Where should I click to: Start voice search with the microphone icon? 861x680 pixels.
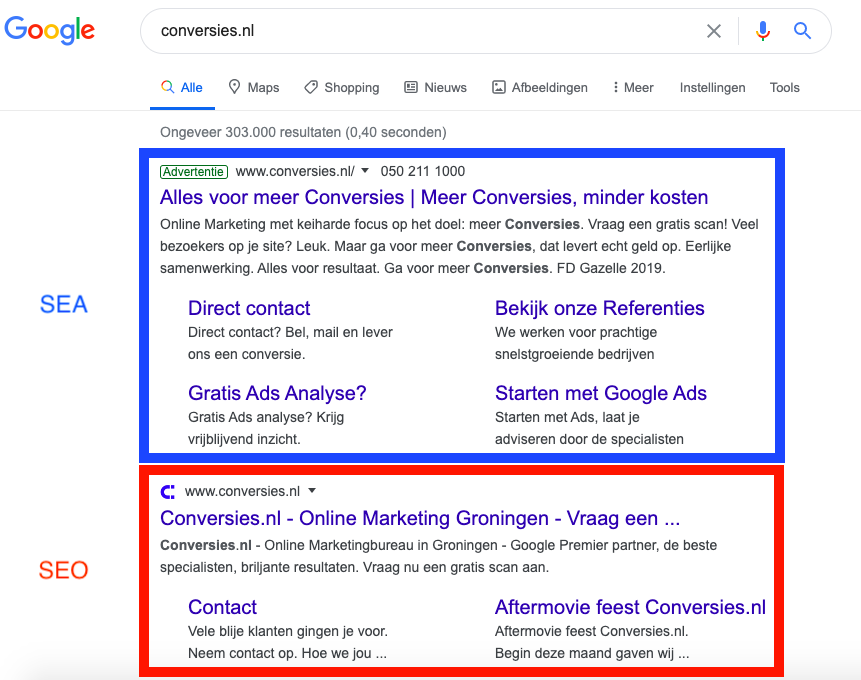763,31
